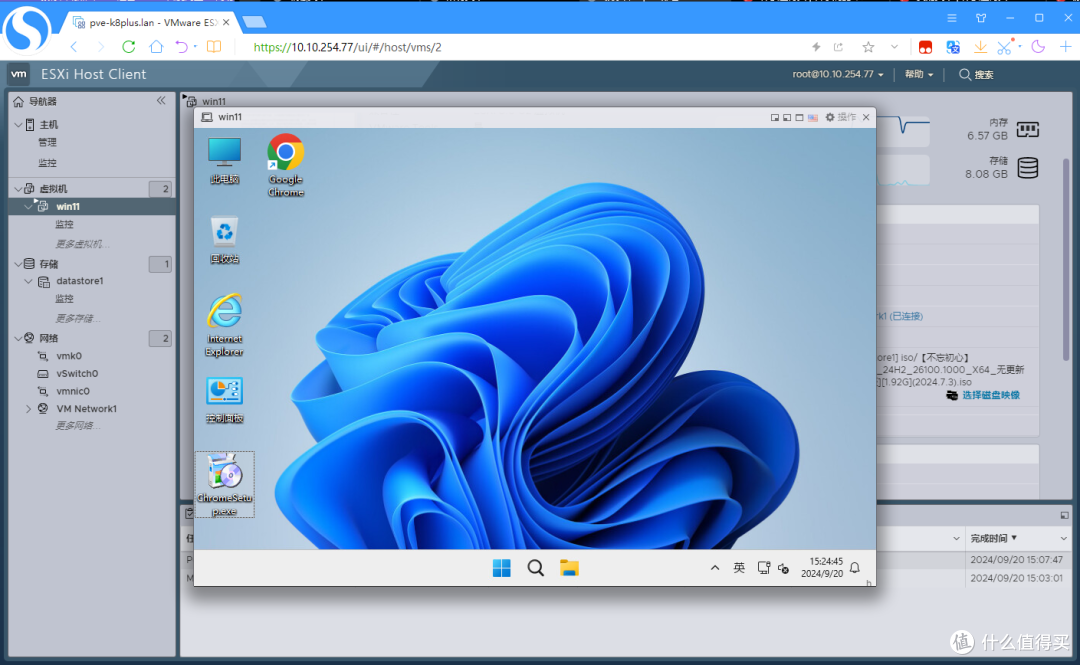Select ChromeSetup.exe on the desktop
The width and height of the screenshot is (1080, 665).
225,484
